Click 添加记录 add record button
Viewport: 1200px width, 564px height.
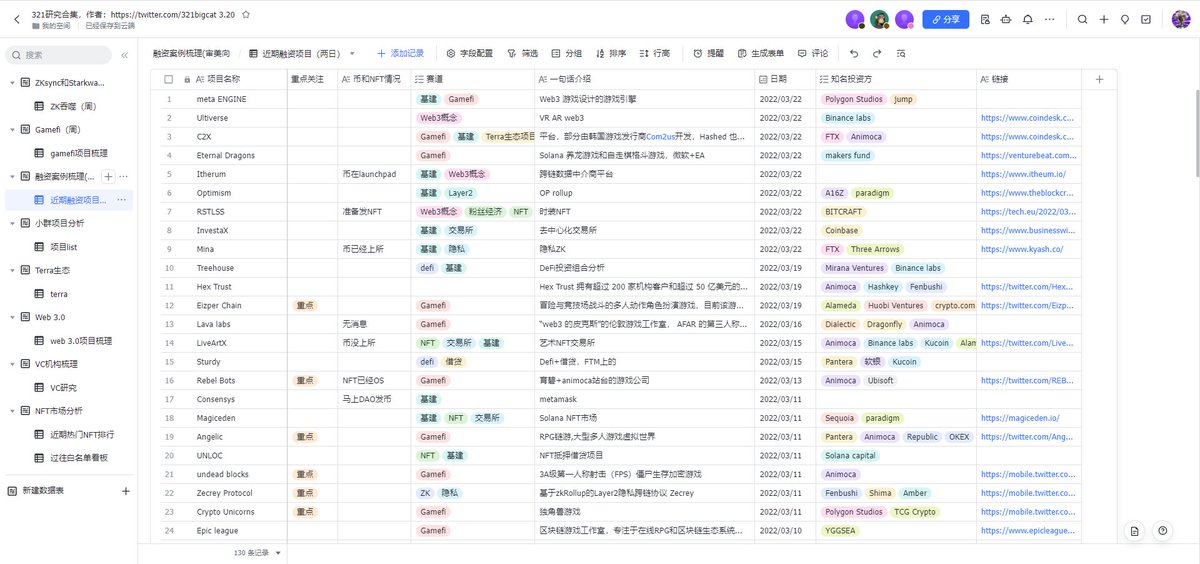400,53
